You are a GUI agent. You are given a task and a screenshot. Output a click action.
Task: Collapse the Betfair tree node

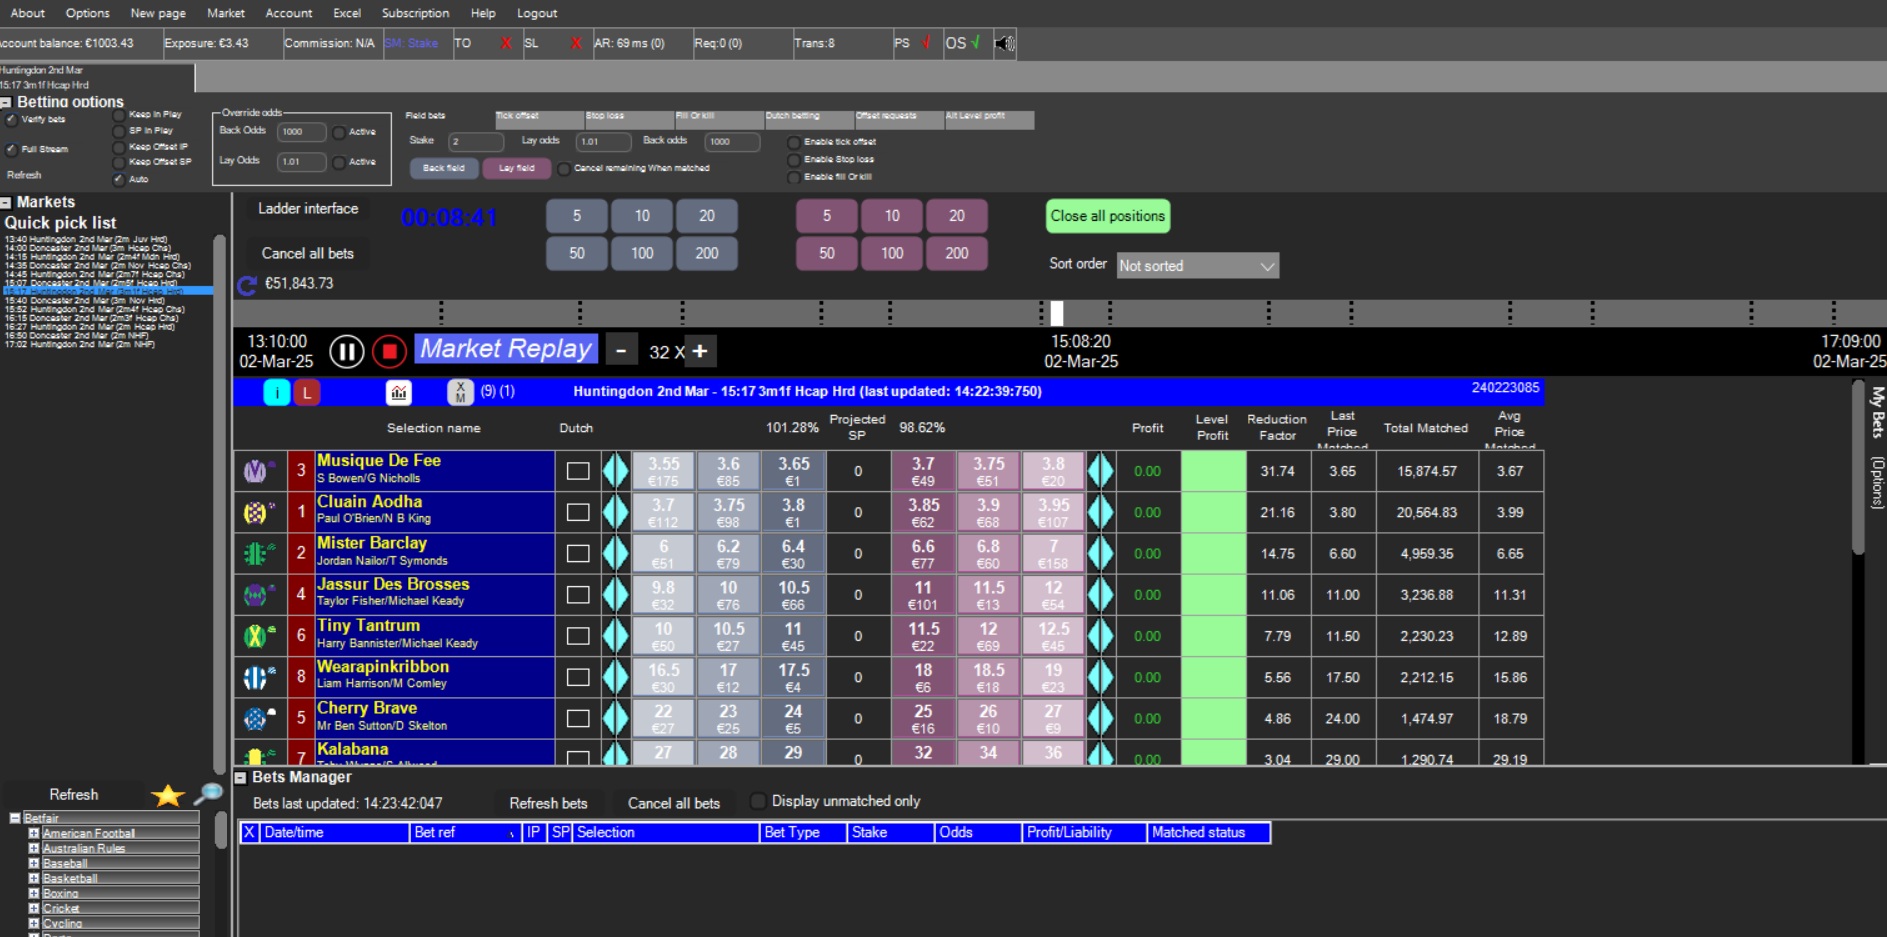click(x=15, y=818)
